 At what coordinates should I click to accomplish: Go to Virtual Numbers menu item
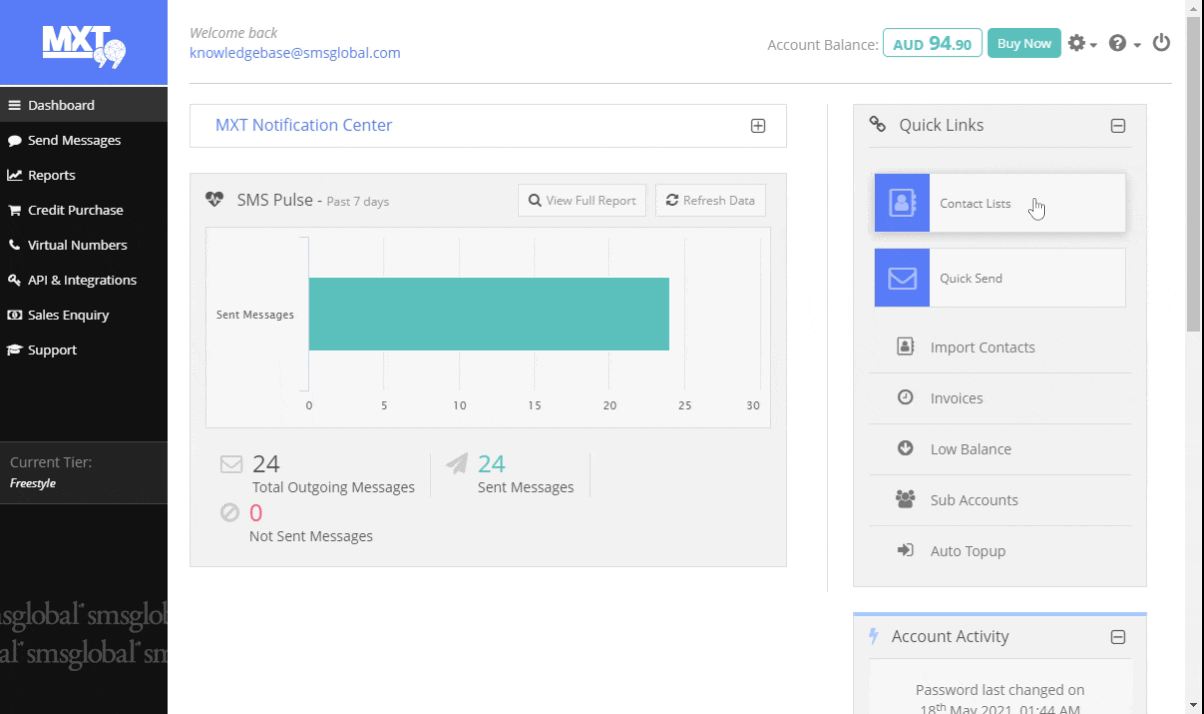click(77, 245)
